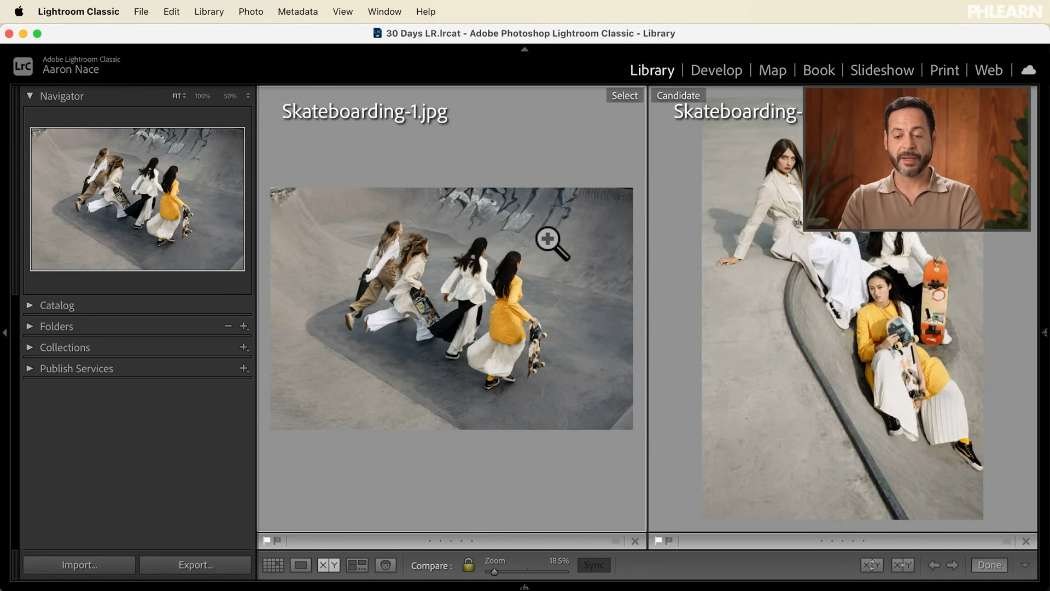Expand the Collections panel
This screenshot has width=1050, height=591.
click(x=29, y=347)
